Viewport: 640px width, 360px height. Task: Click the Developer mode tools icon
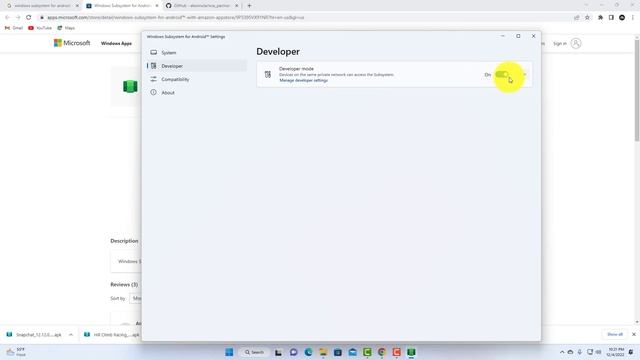coord(268,74)
